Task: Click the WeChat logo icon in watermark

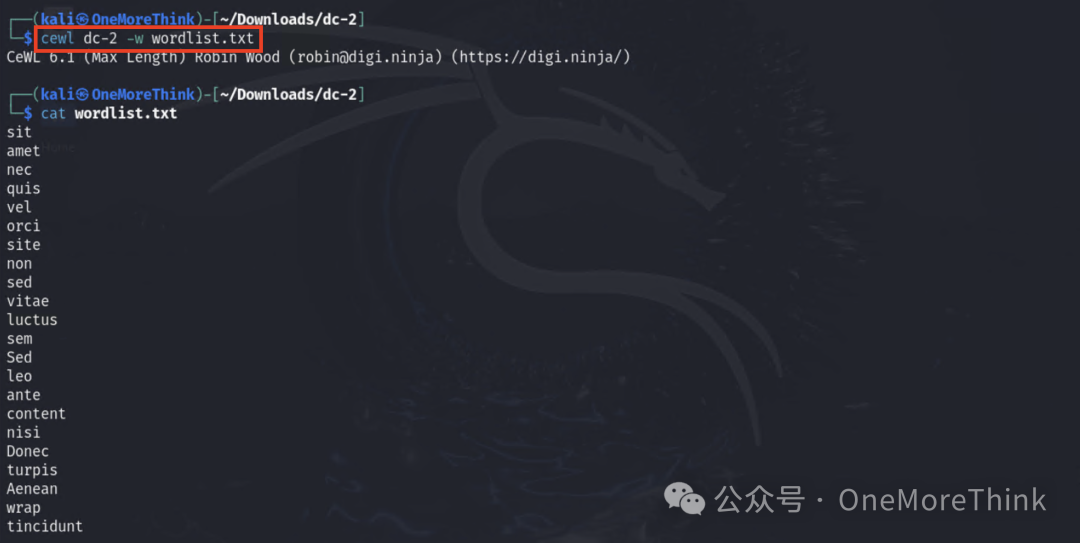Action: coord(684,499)
